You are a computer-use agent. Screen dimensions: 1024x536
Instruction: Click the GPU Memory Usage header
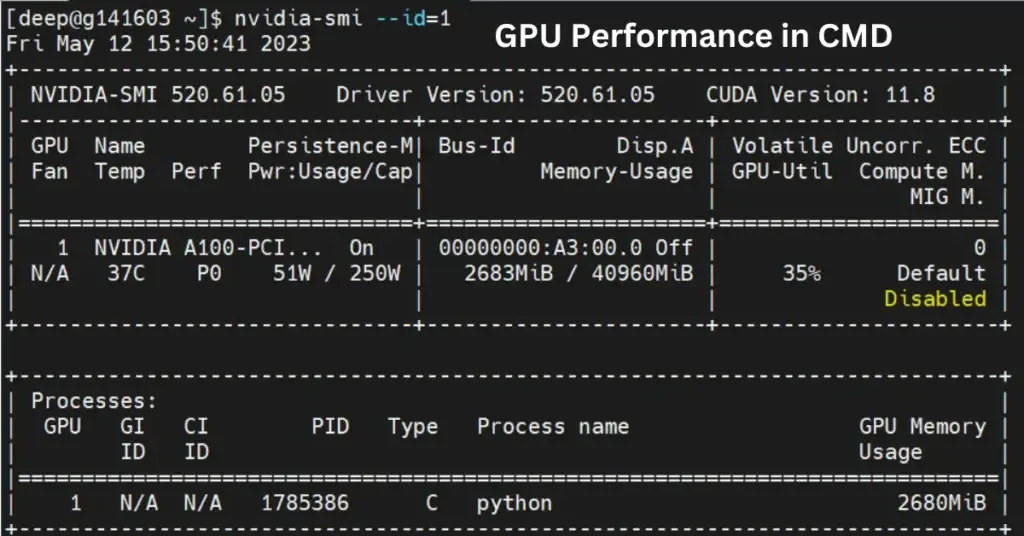(922, 439)
